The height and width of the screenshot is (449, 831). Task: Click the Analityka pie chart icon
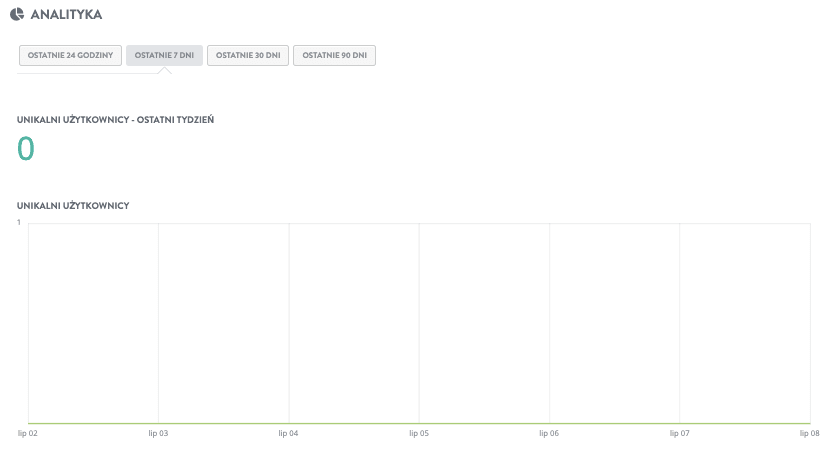[17, 14]
